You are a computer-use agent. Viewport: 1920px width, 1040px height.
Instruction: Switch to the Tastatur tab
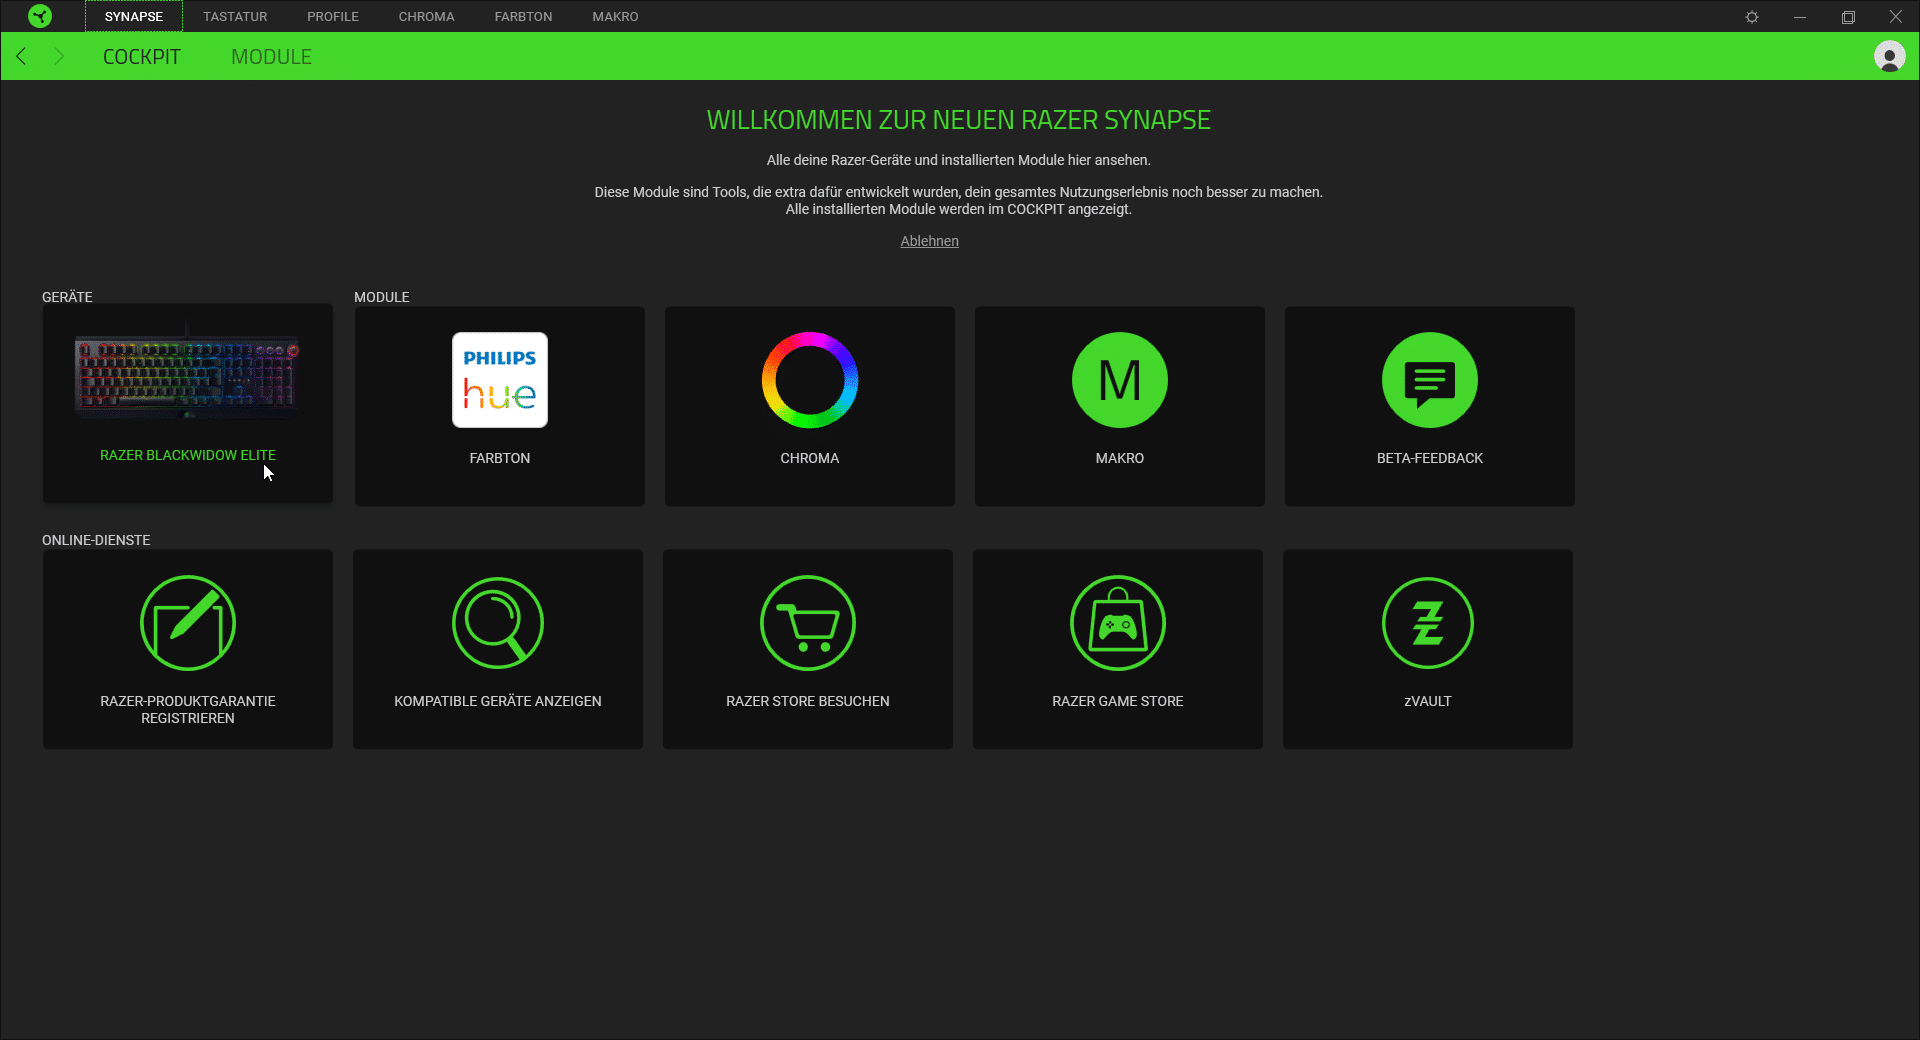[235, 17]
